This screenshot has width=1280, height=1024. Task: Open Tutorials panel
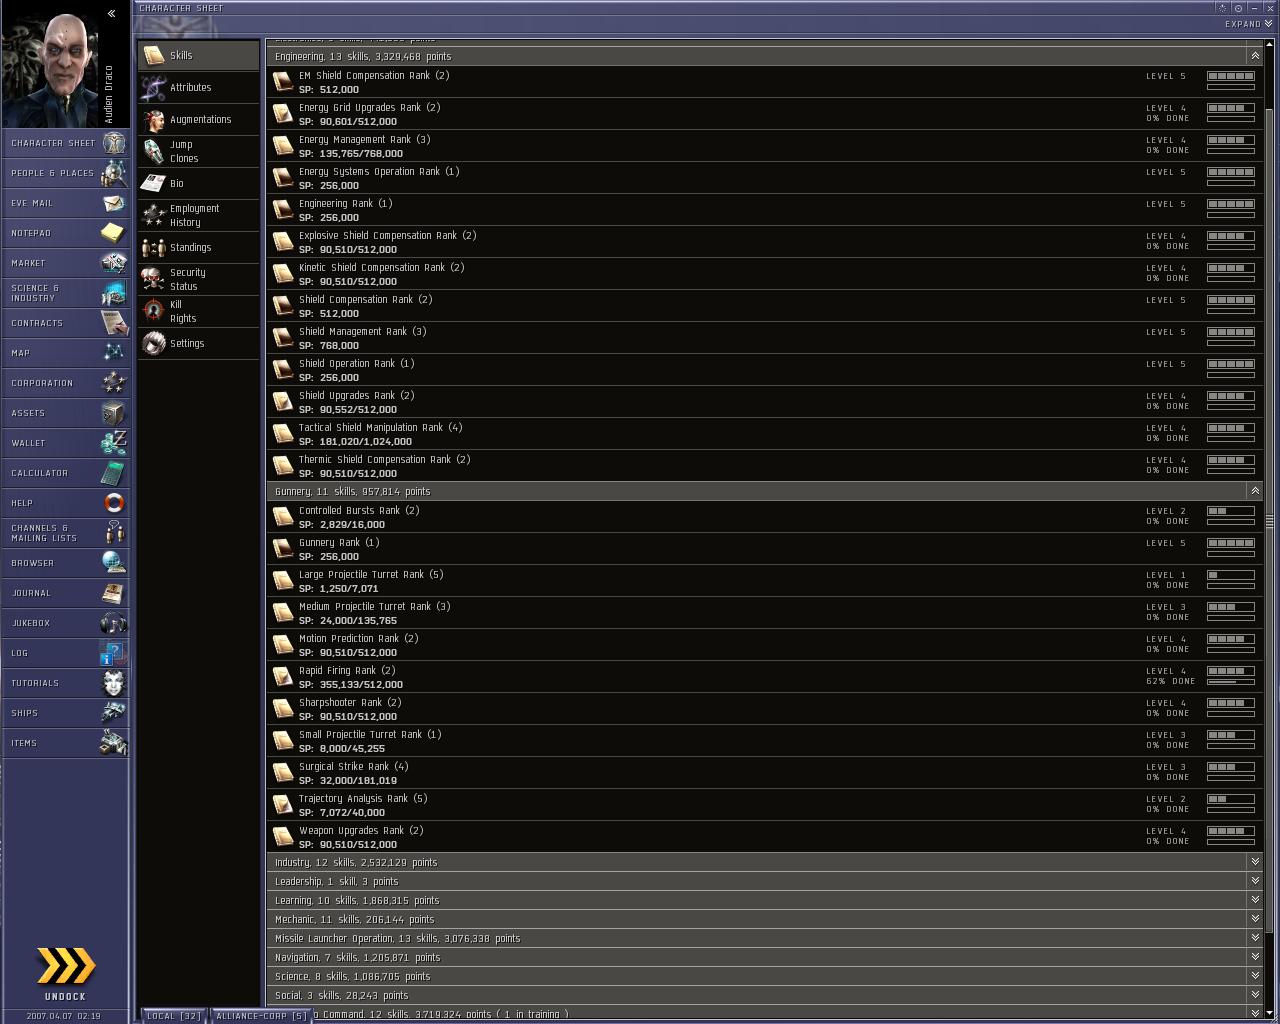pyautogui.click(x=65, y=683)
